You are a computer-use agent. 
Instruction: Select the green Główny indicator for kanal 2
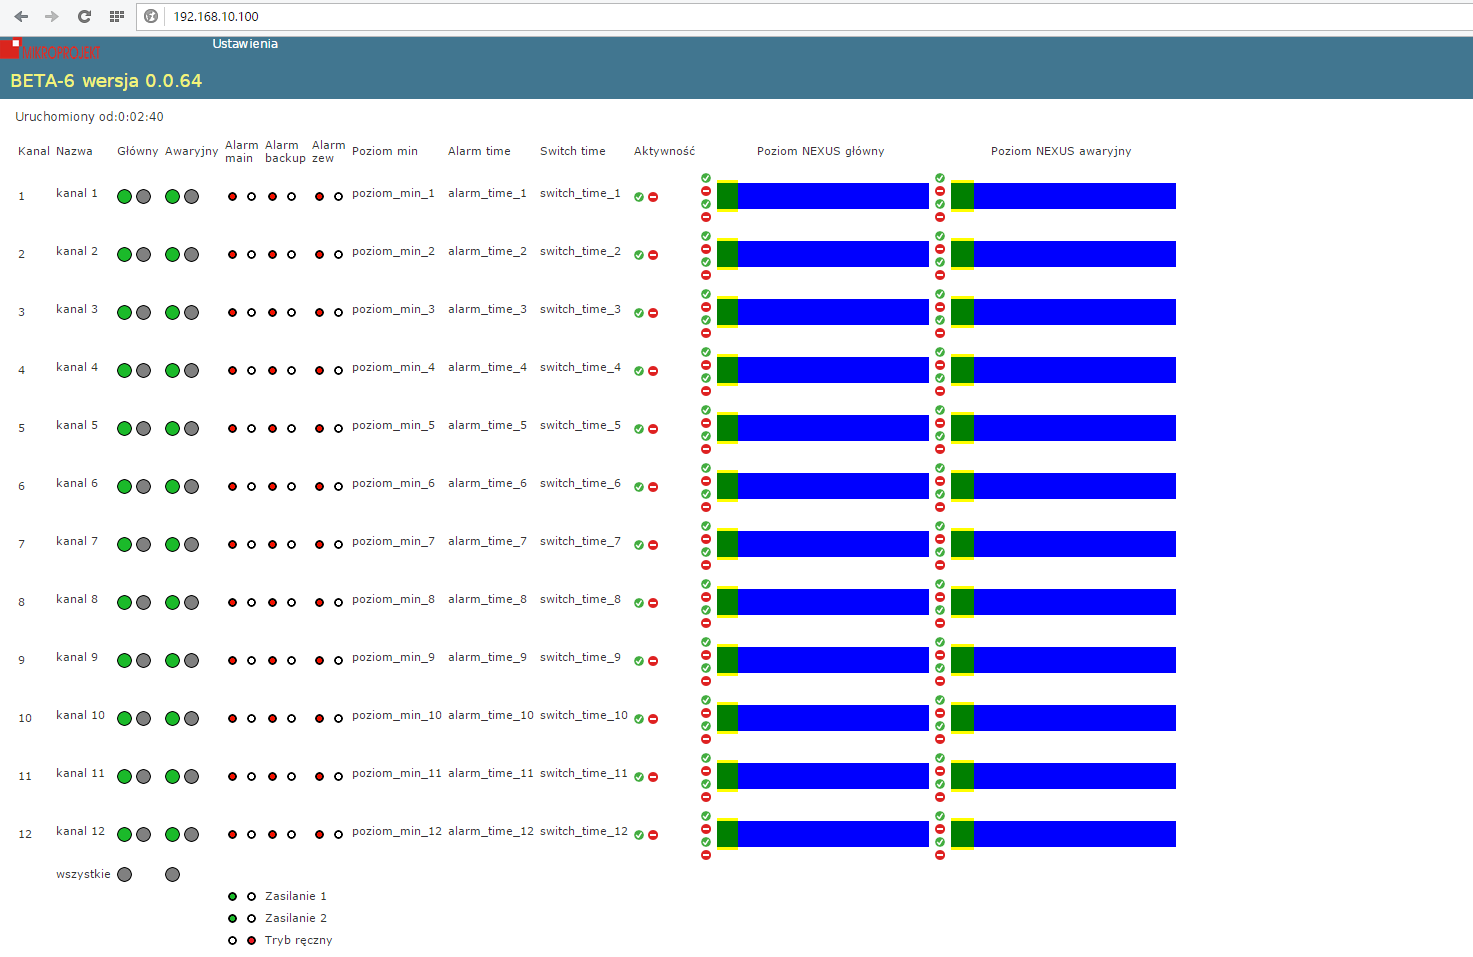point(125,255)
